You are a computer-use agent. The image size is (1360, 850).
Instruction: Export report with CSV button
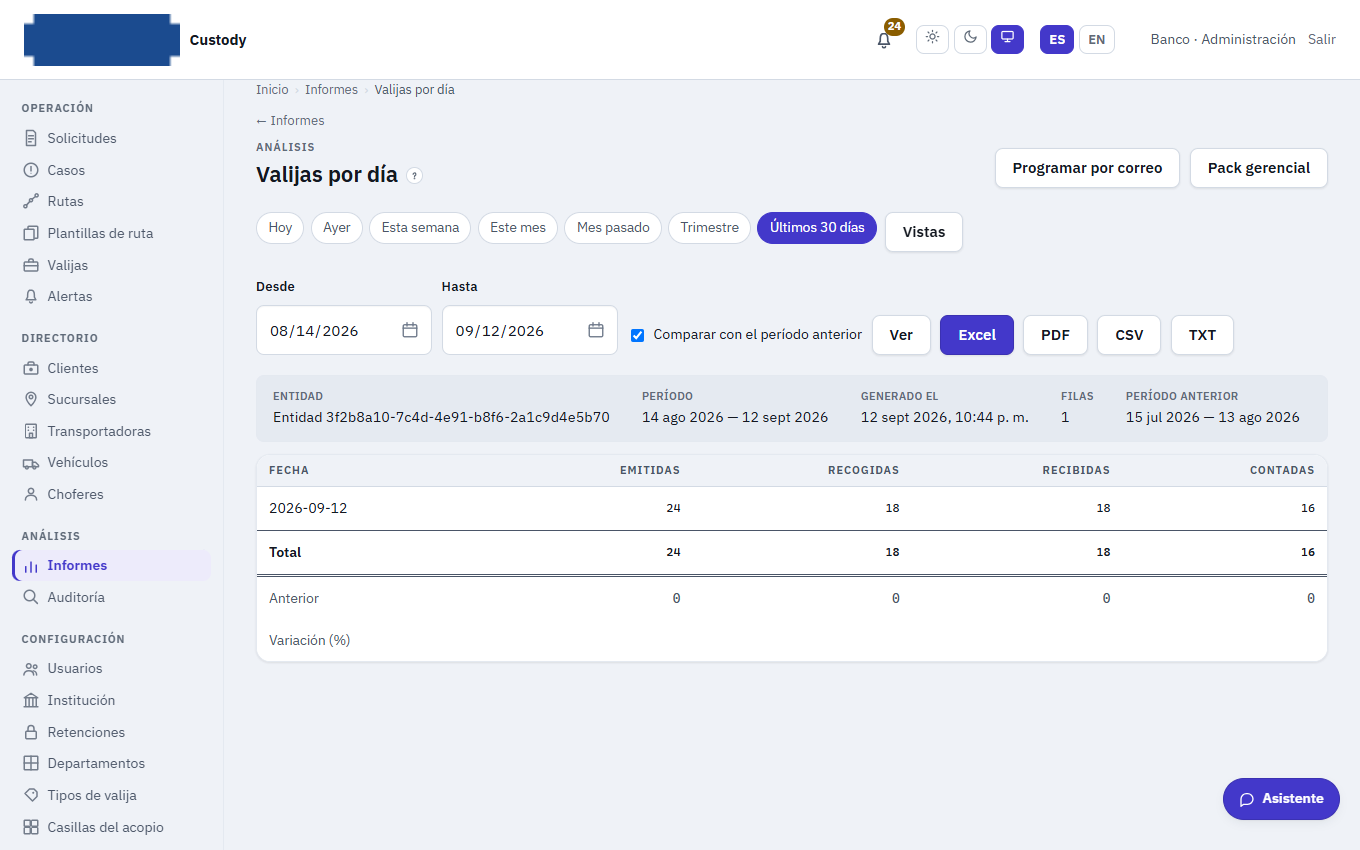point(1129,335)
